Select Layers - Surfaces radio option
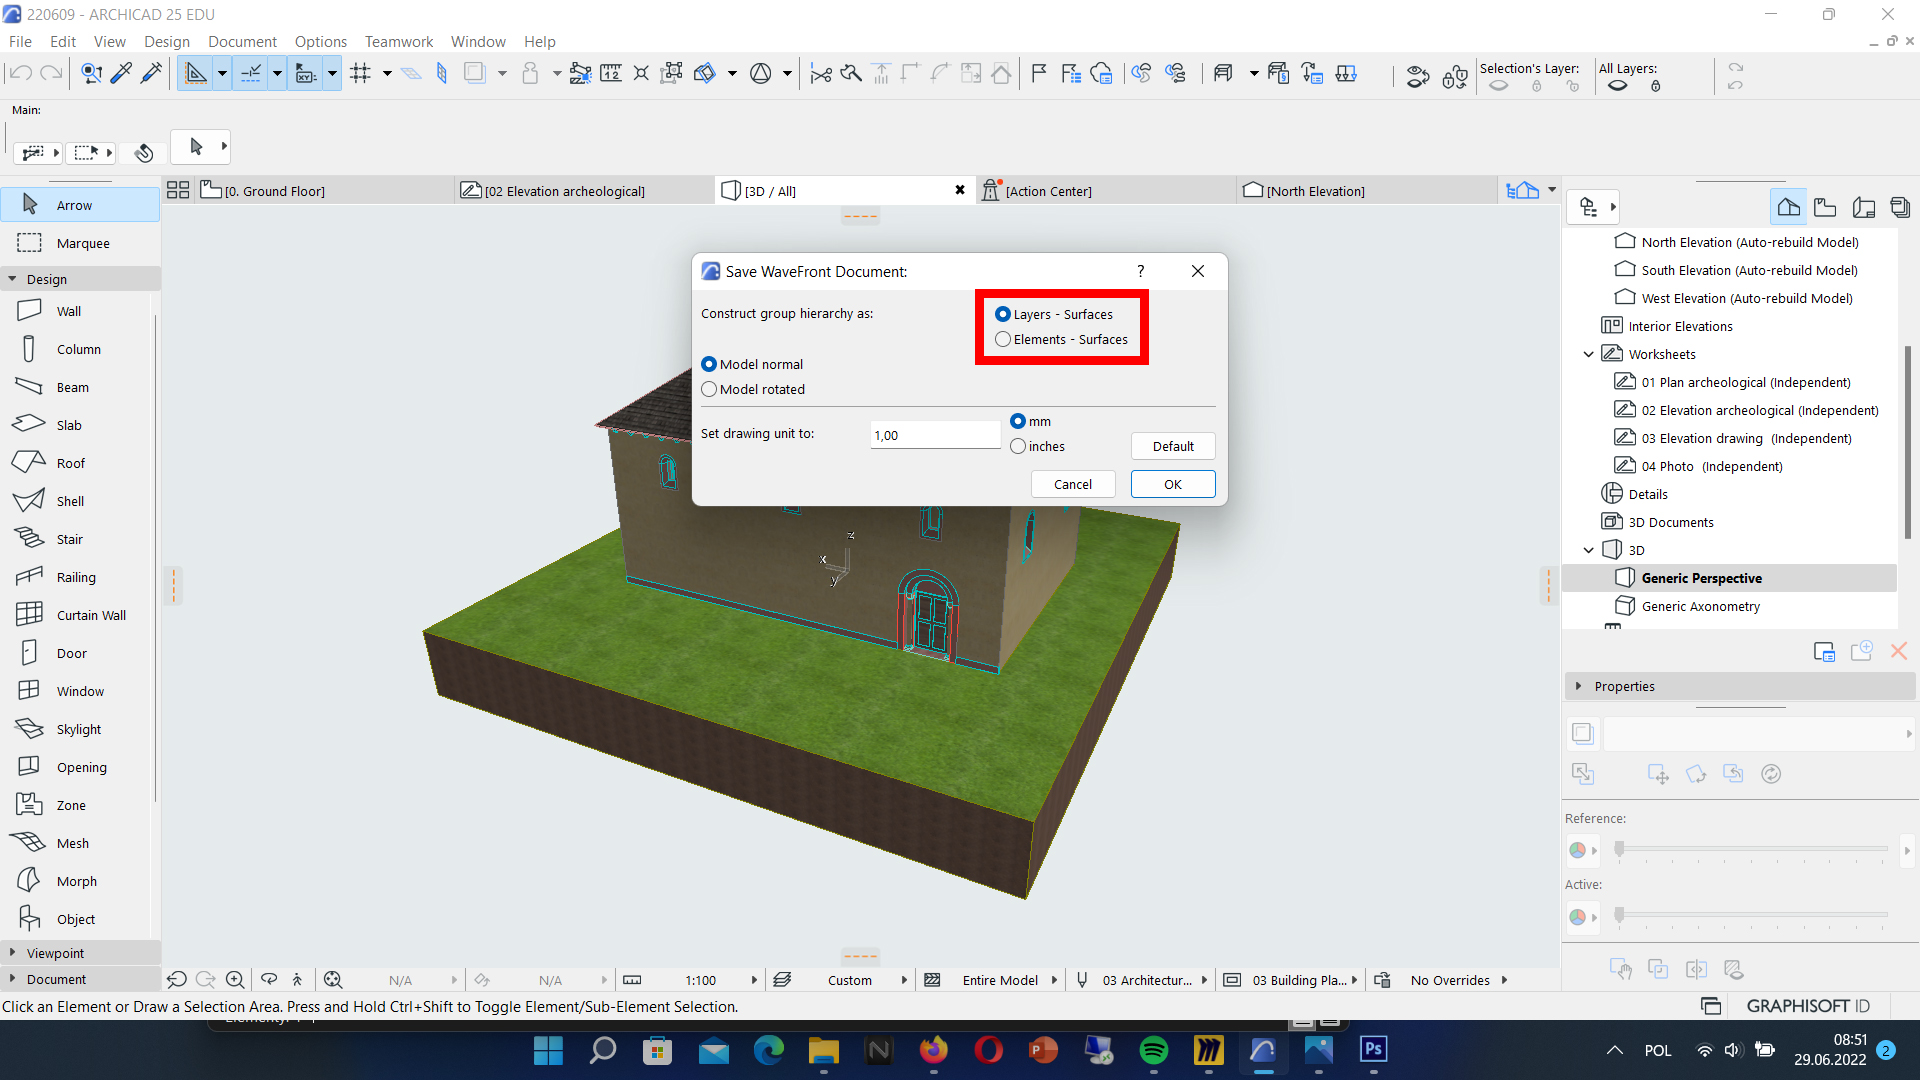The width and height of the screenshot is (1920, 1080). pyautogui.click(x=1053, y=314)
